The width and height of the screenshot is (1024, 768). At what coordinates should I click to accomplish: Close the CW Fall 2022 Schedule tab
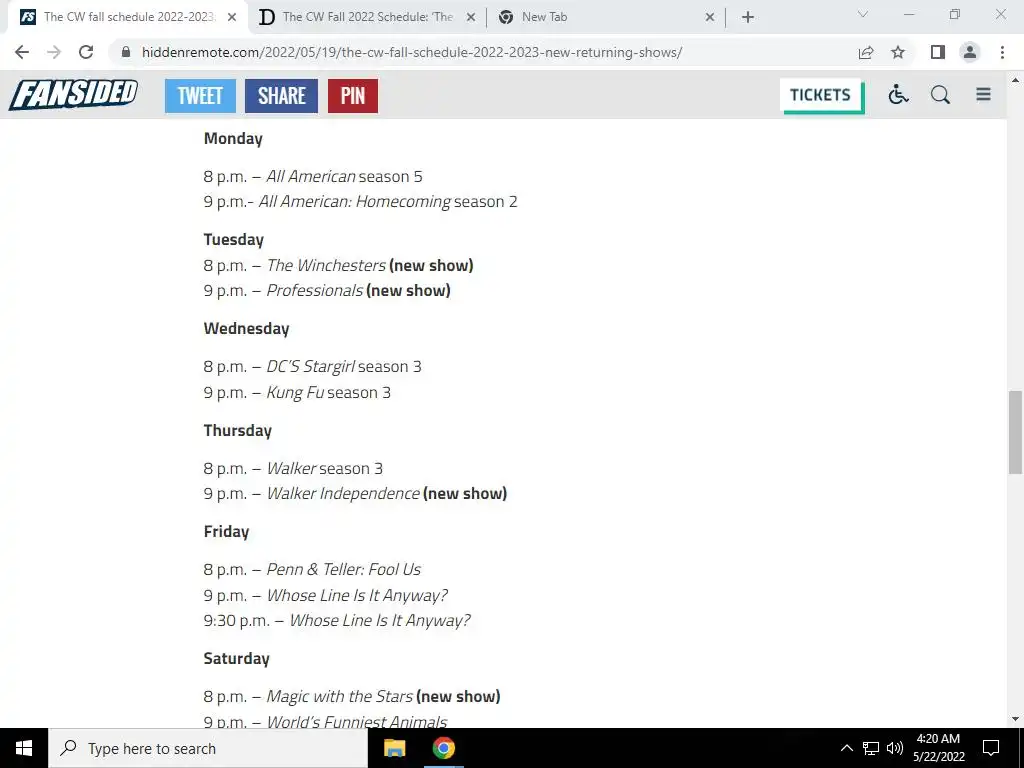471,17
